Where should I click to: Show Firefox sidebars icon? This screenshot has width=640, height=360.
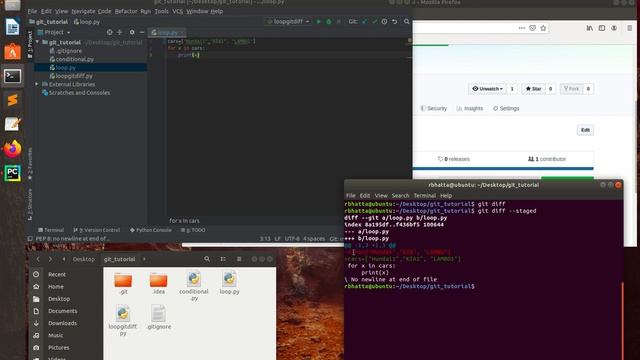click(602, 28)
